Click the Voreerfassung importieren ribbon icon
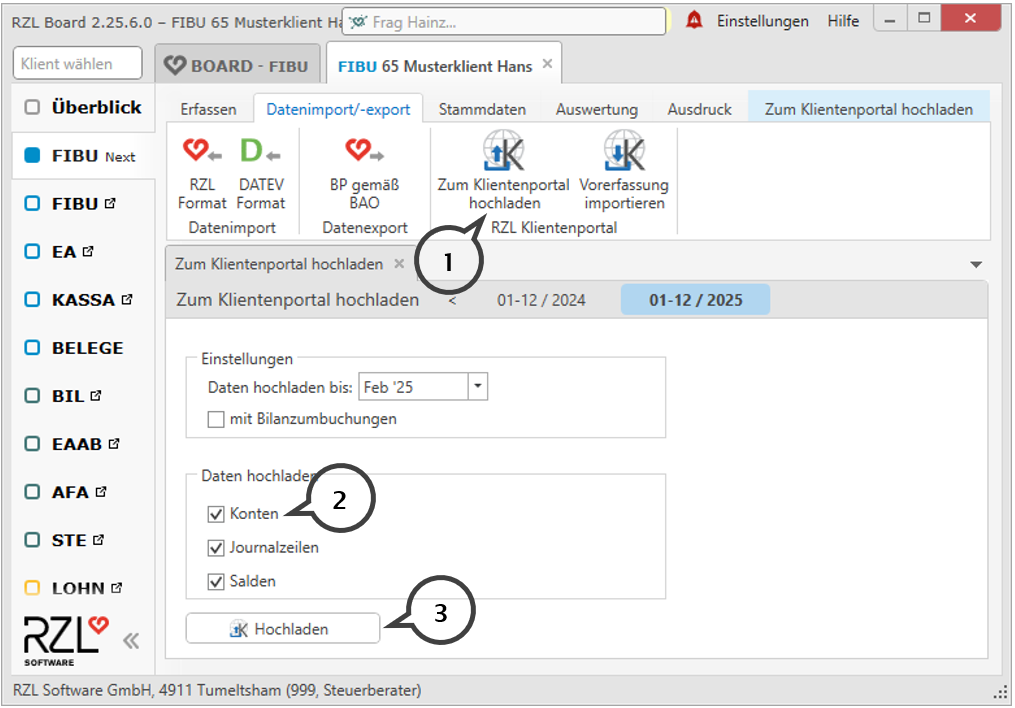The image size is (1015, 708). click(x=624, y=152)
